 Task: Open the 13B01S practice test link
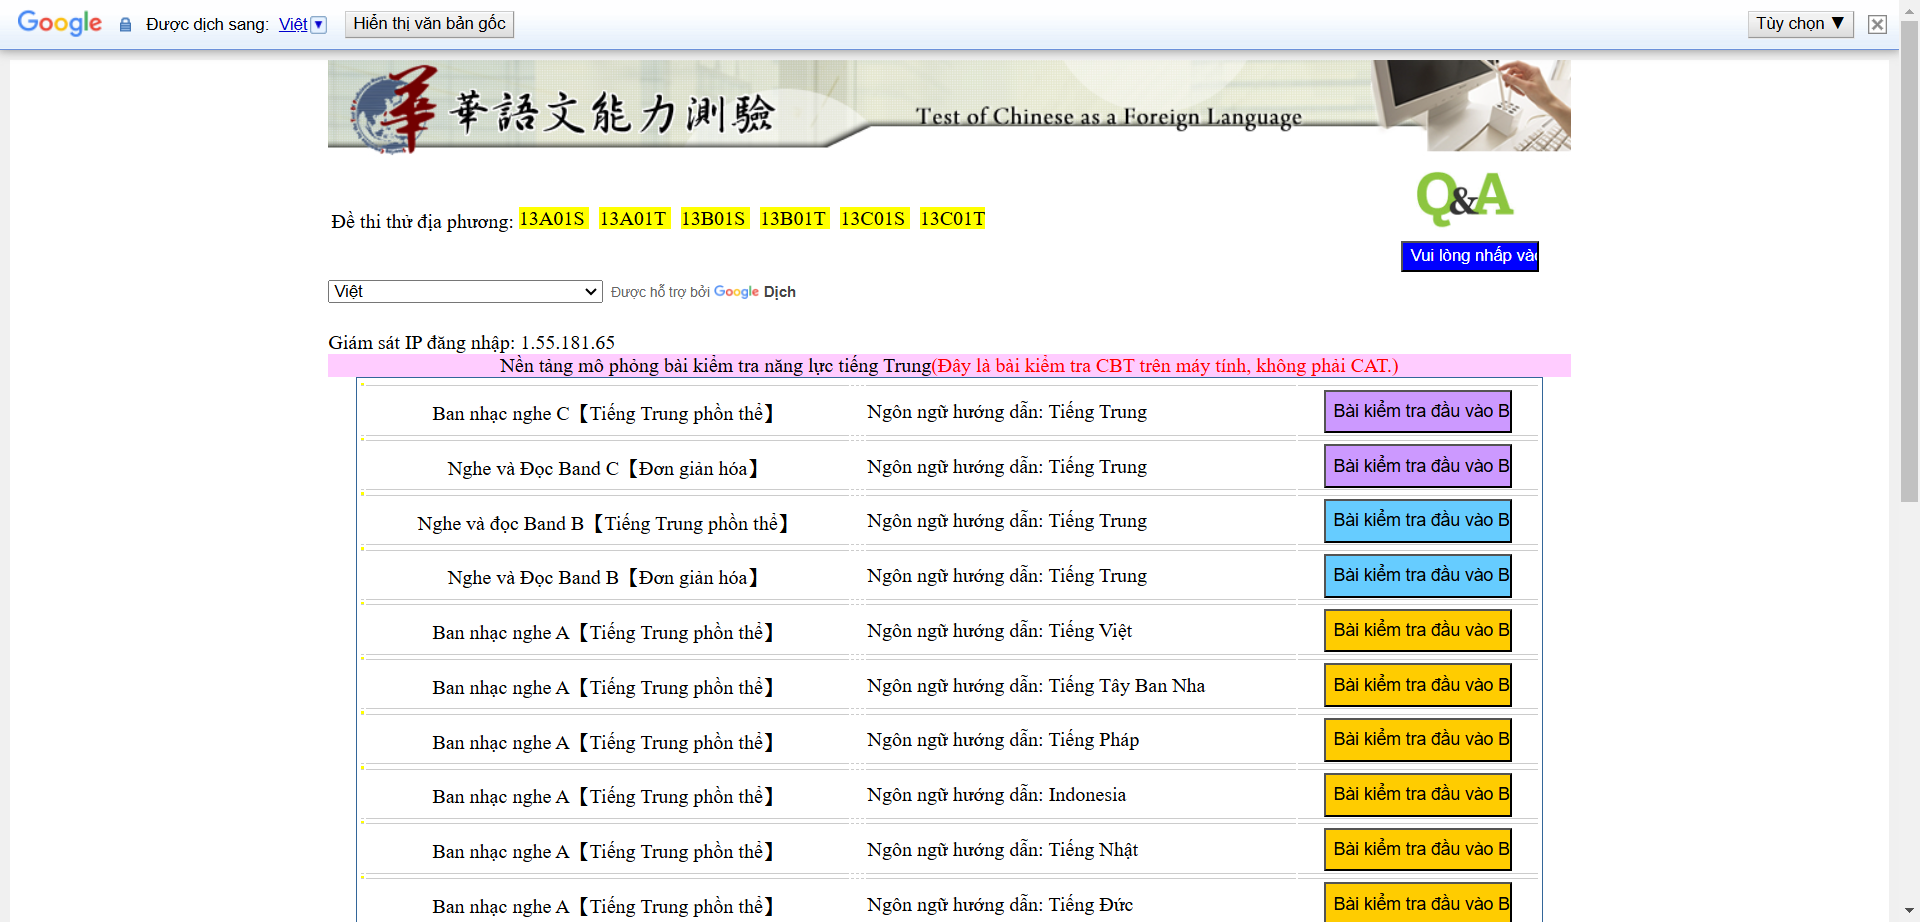click(713, 219)
